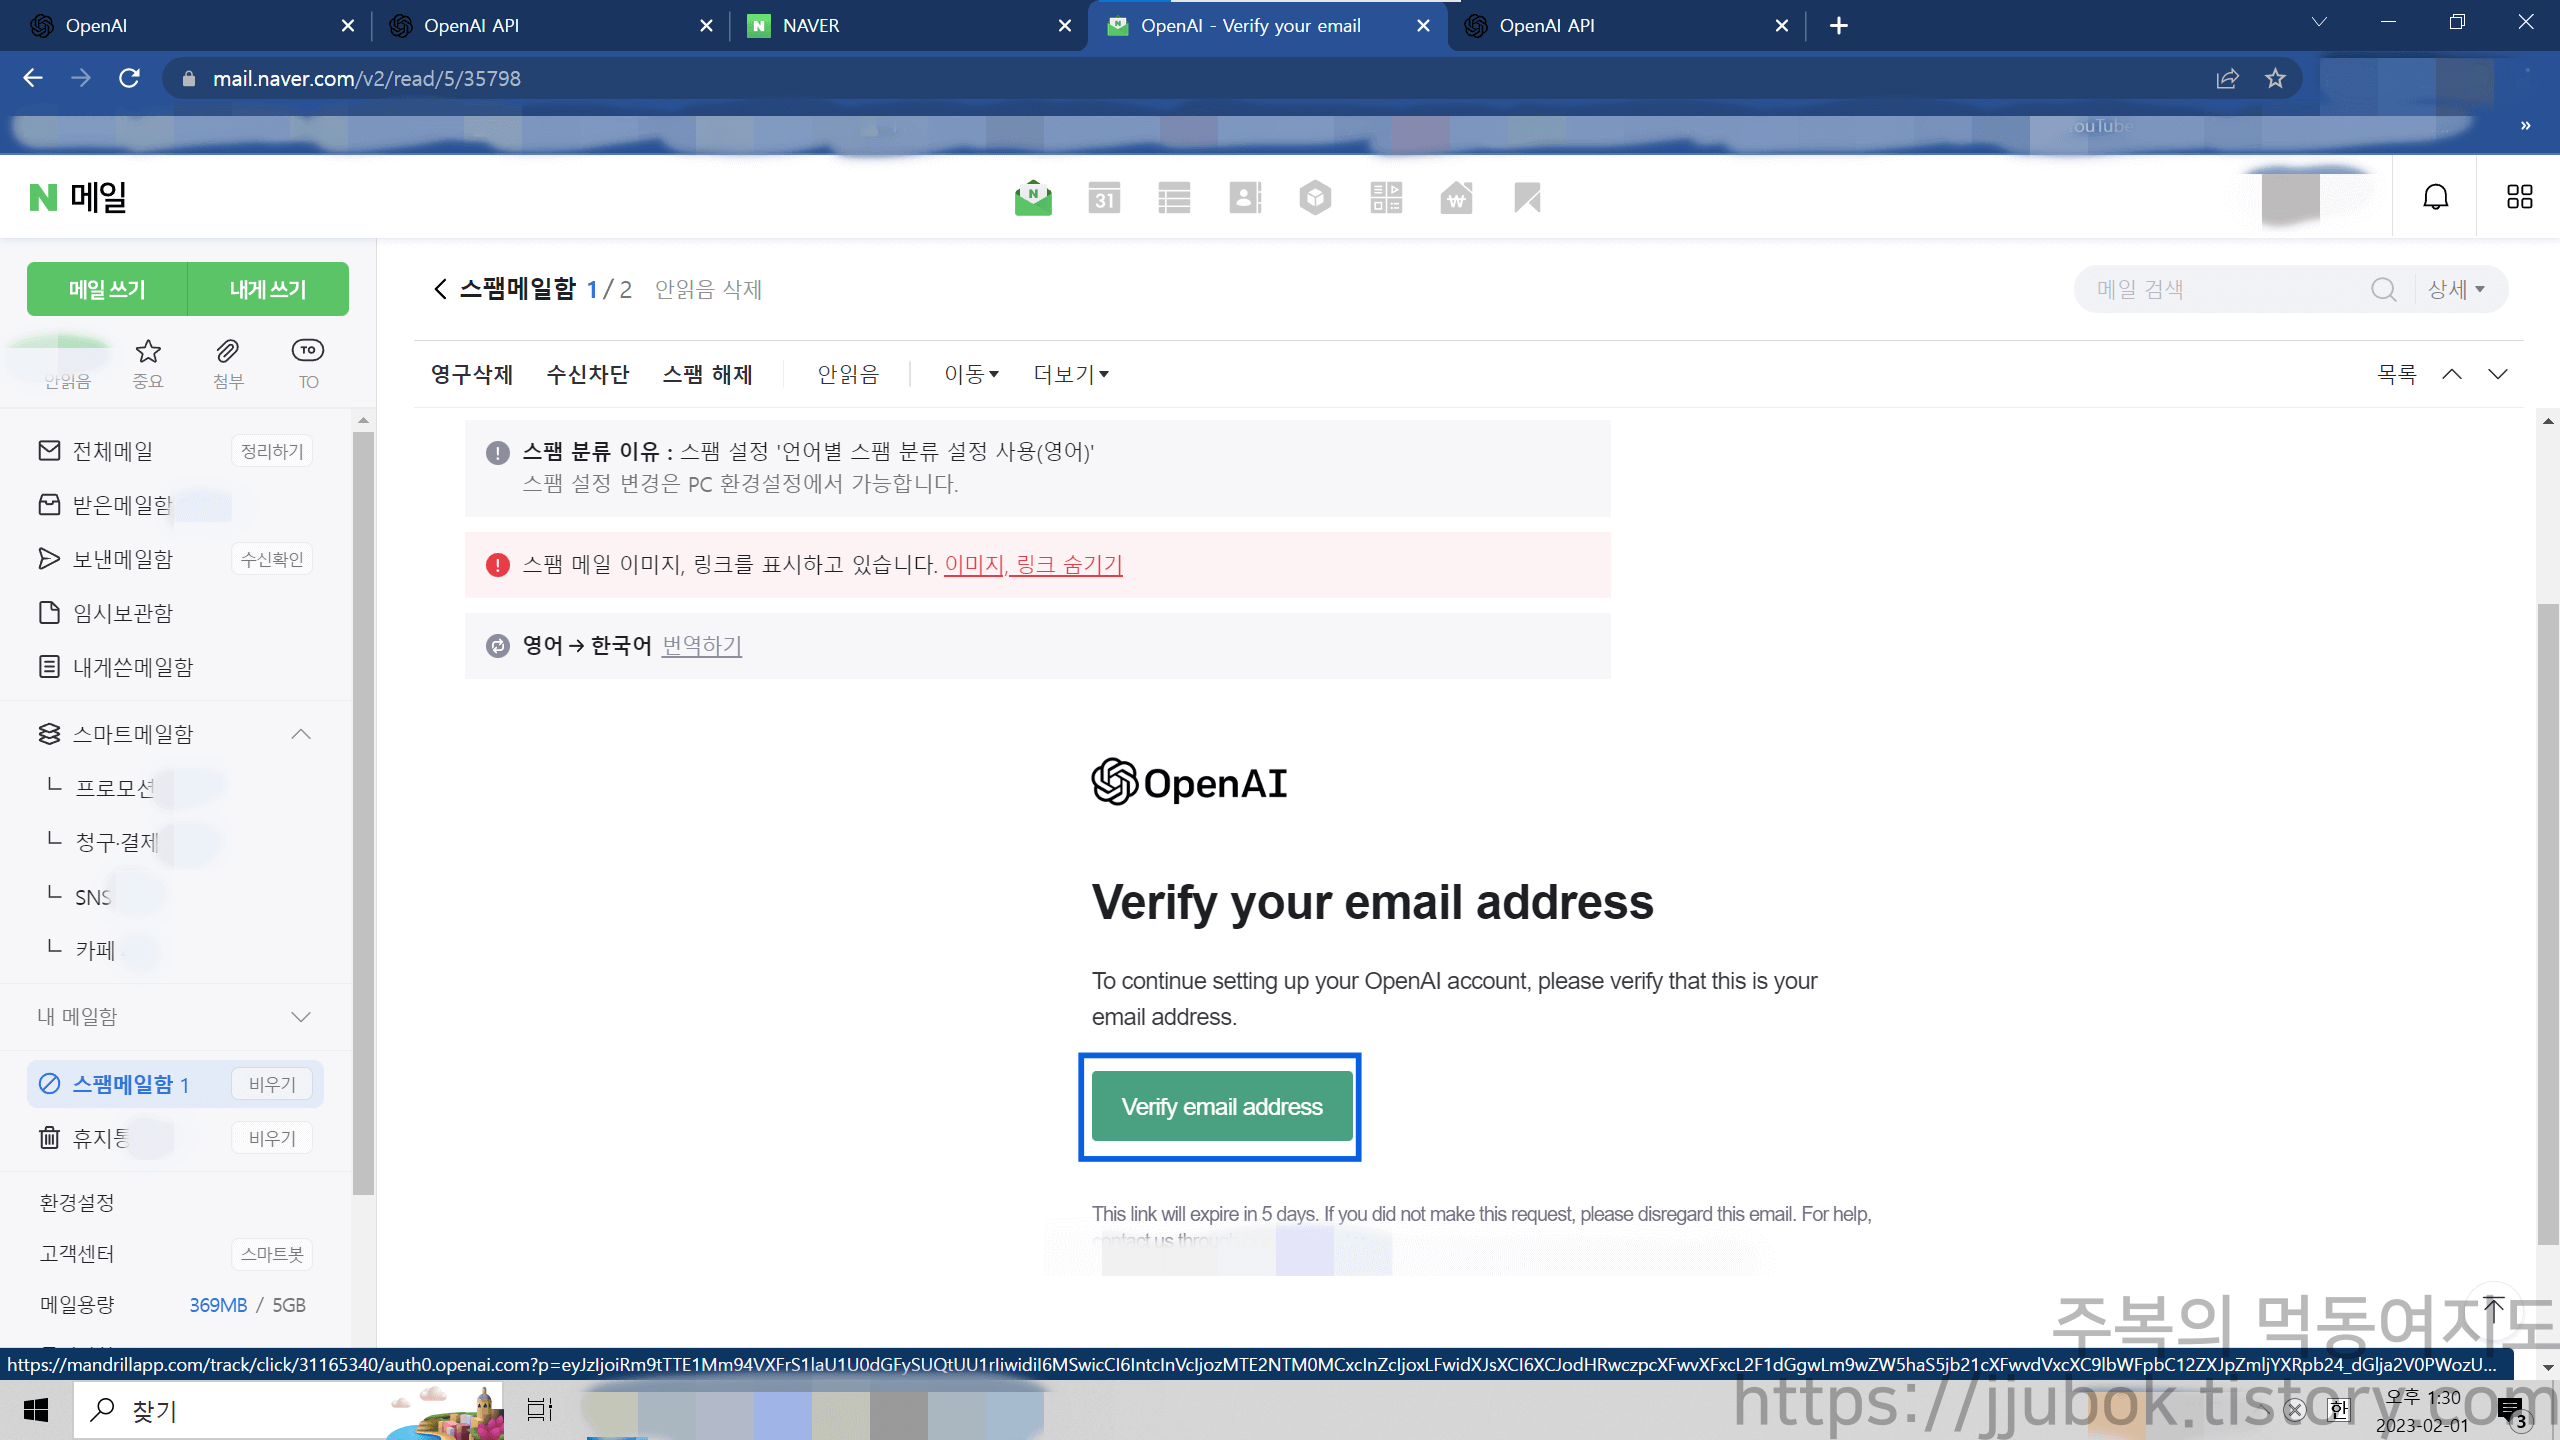
Task: Click the 369MB mail storage usage indicator
Action: [x=218, y=1305]
